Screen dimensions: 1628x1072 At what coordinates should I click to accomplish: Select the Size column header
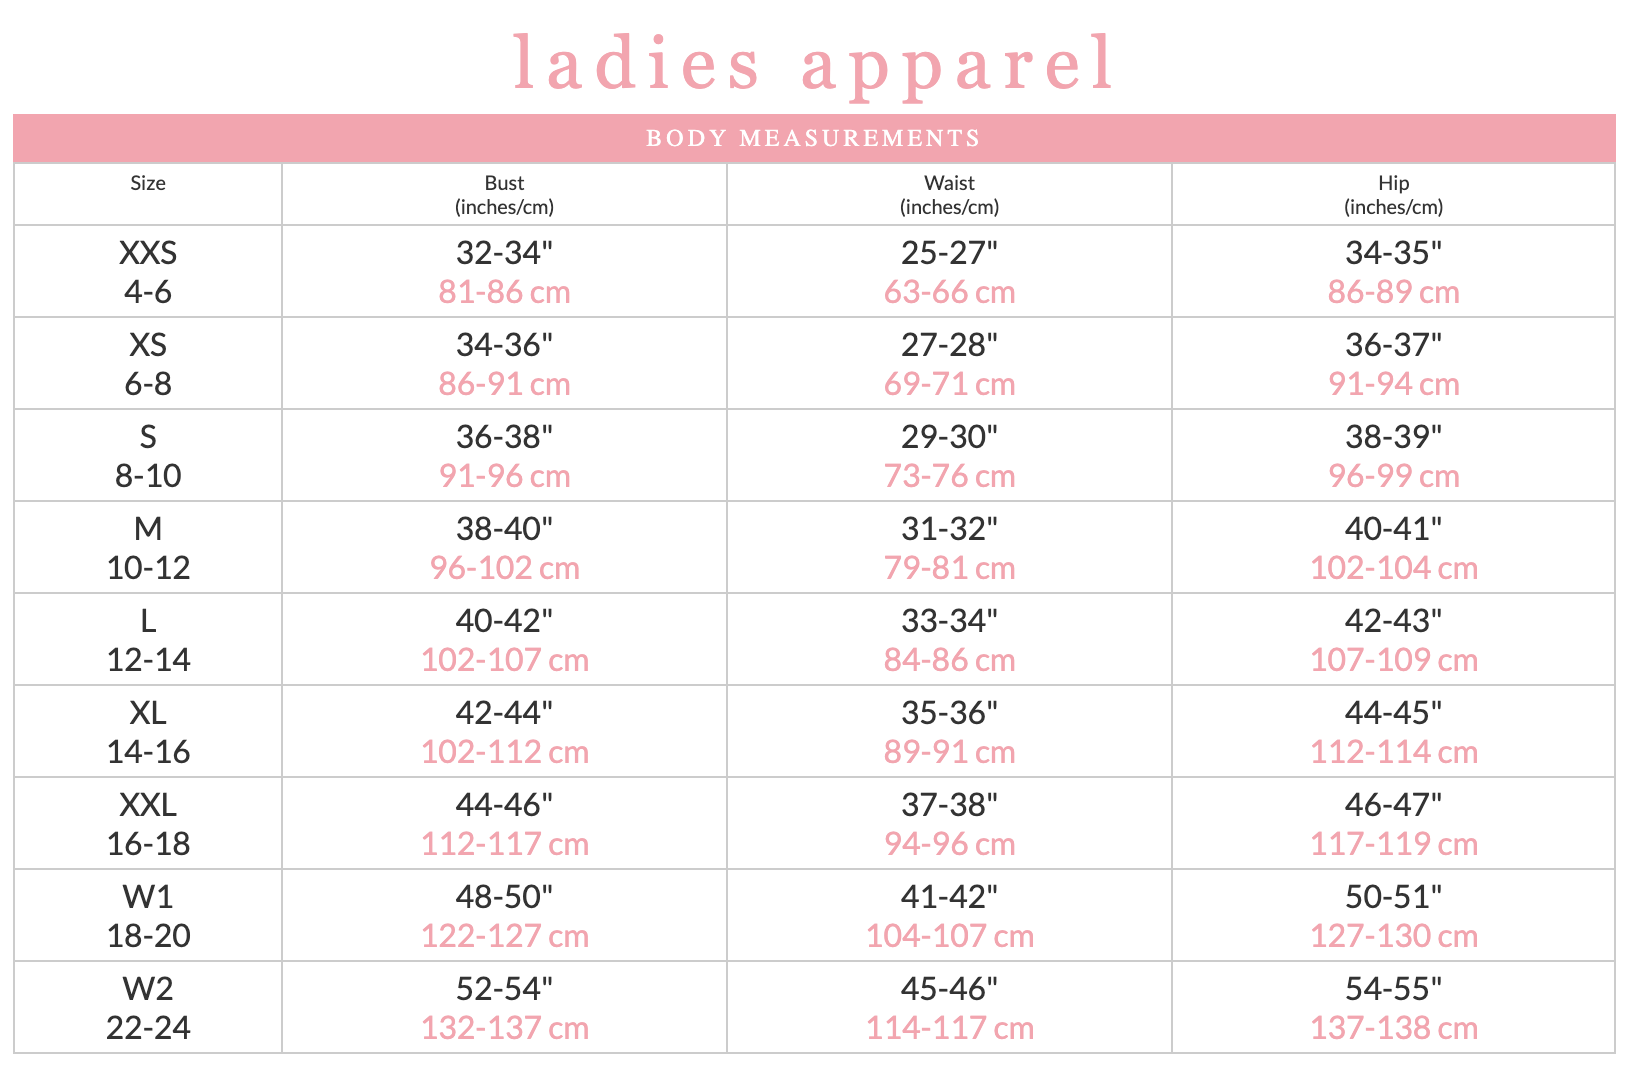pos(148,194)
